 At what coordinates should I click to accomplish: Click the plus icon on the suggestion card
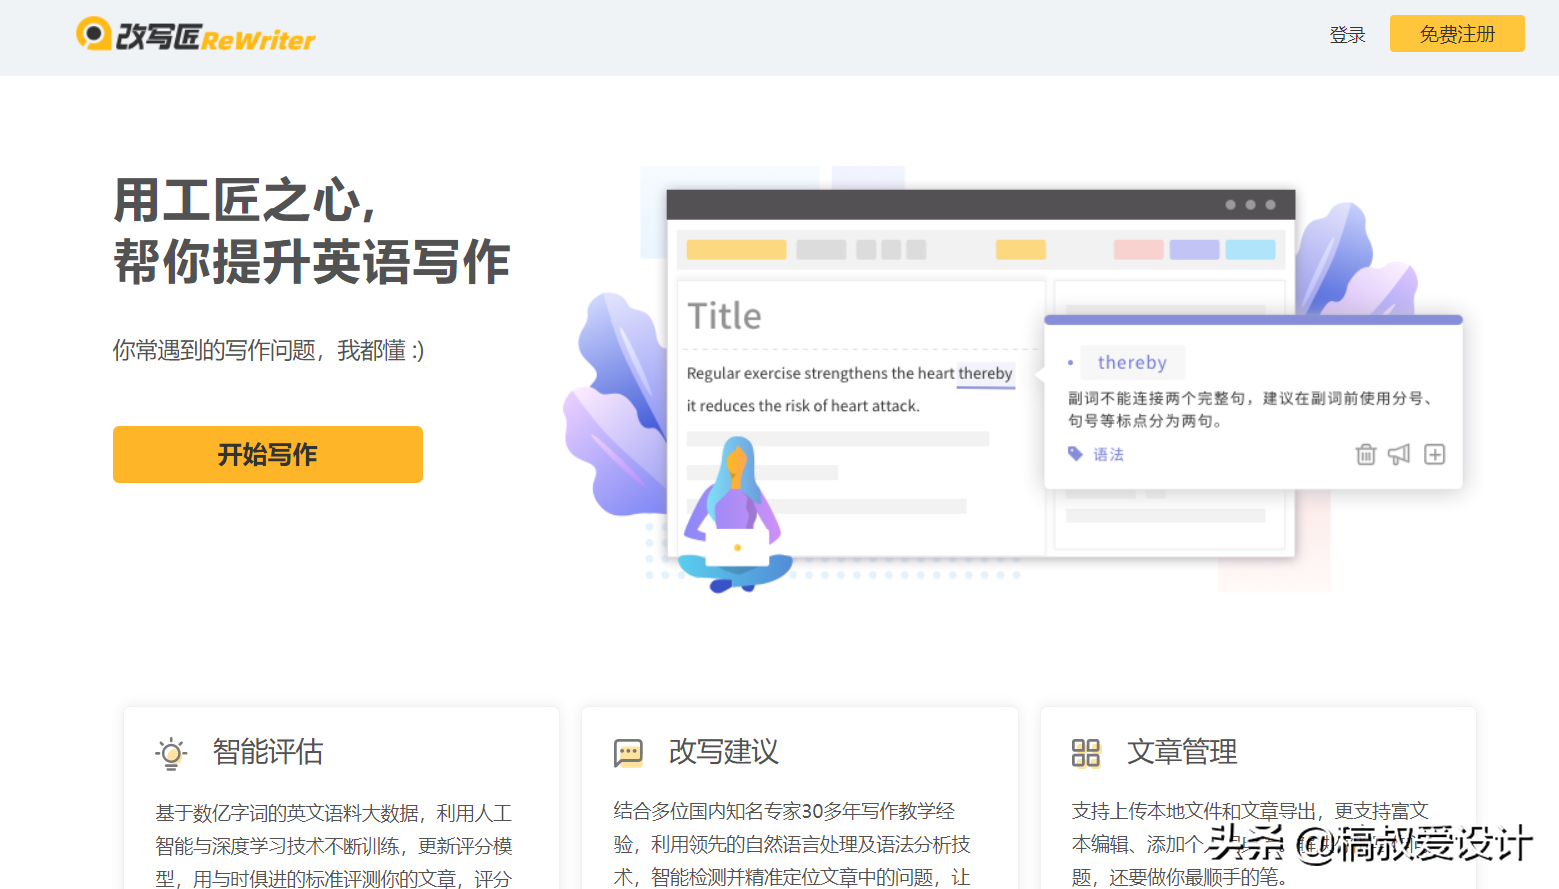[1434, 454]
